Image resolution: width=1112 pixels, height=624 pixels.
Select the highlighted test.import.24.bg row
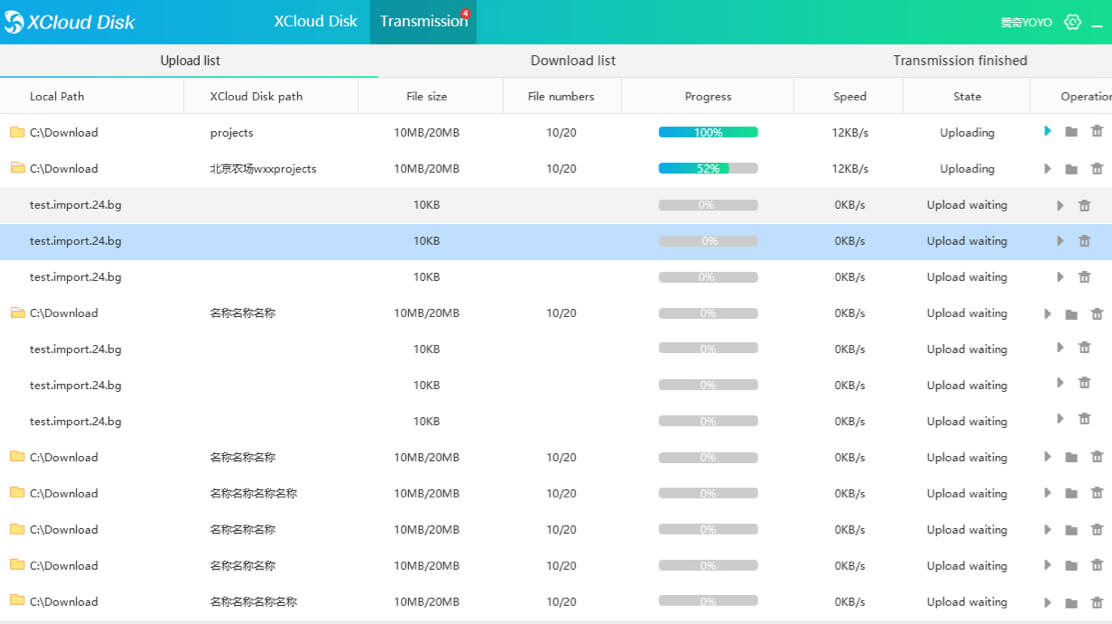click(400, 240)
